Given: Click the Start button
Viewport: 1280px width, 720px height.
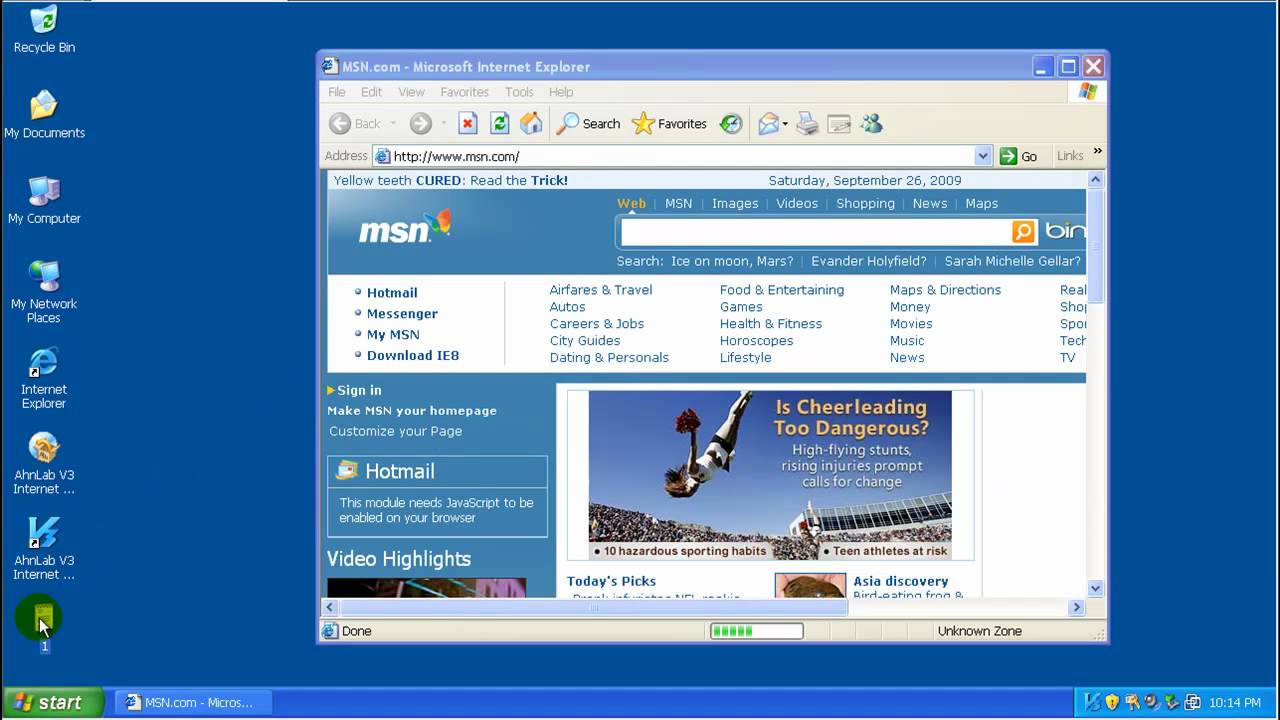Looking at the screenshot, I should 53,702.
